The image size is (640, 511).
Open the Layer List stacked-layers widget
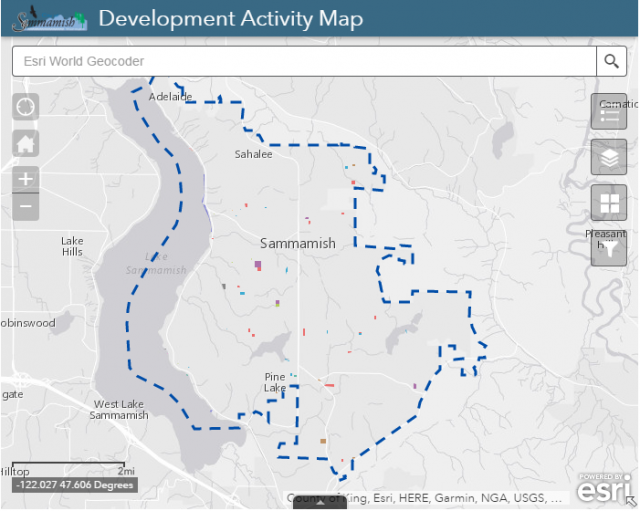pos(609,157)
